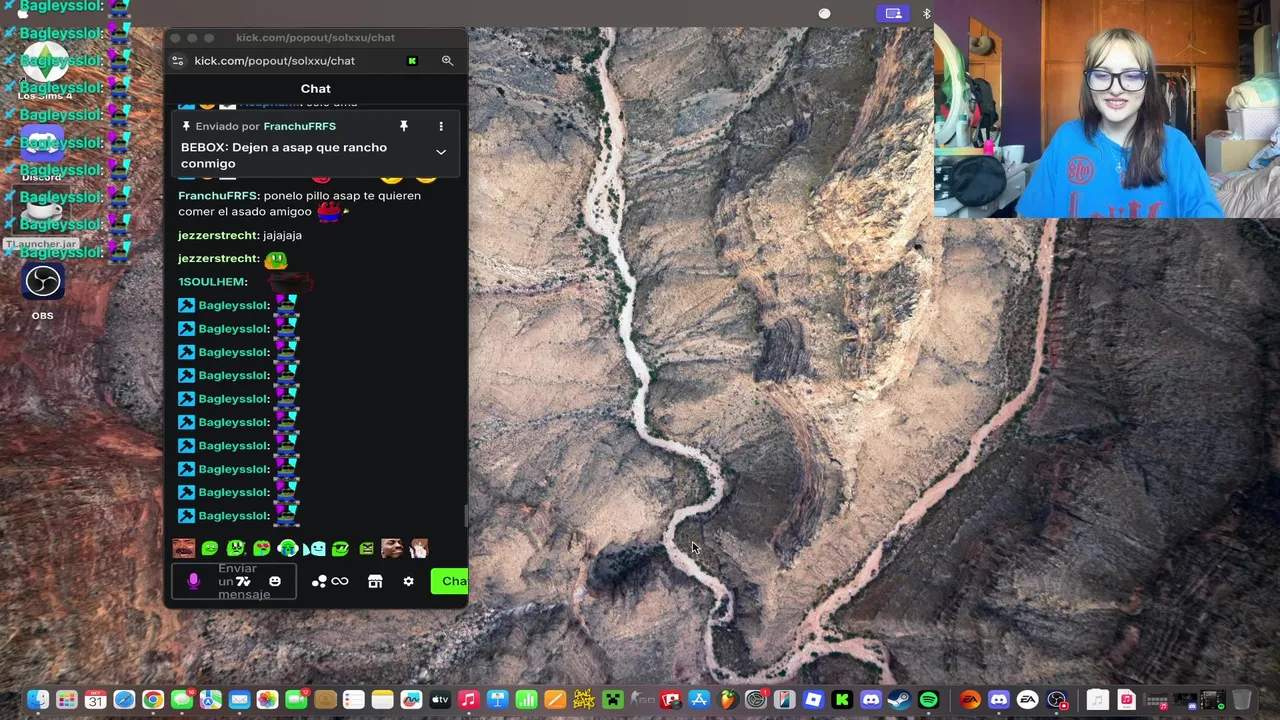The height and width of the screenshot is (720, 1280).
Task: Open Minecraft creeper icon in dock
Action: (613, 700)
